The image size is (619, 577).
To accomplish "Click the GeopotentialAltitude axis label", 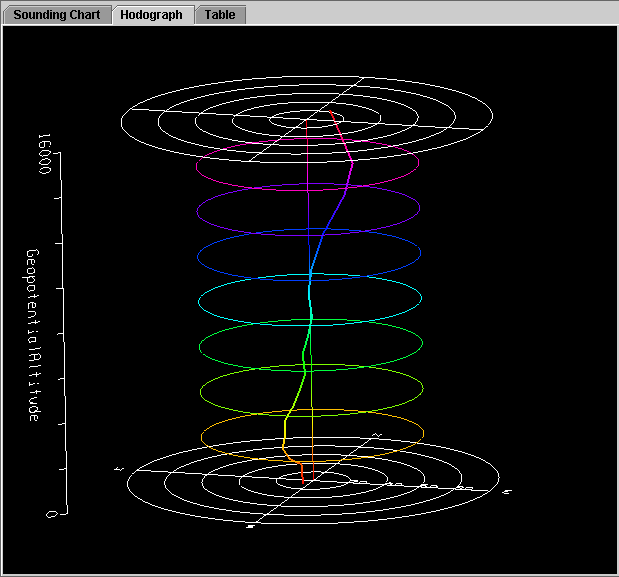I will click(x=33, y=334).
